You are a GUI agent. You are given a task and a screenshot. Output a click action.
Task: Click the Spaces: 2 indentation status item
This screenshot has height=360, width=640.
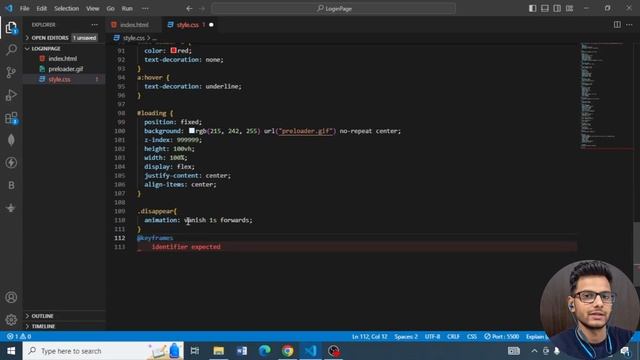(406, 337)
